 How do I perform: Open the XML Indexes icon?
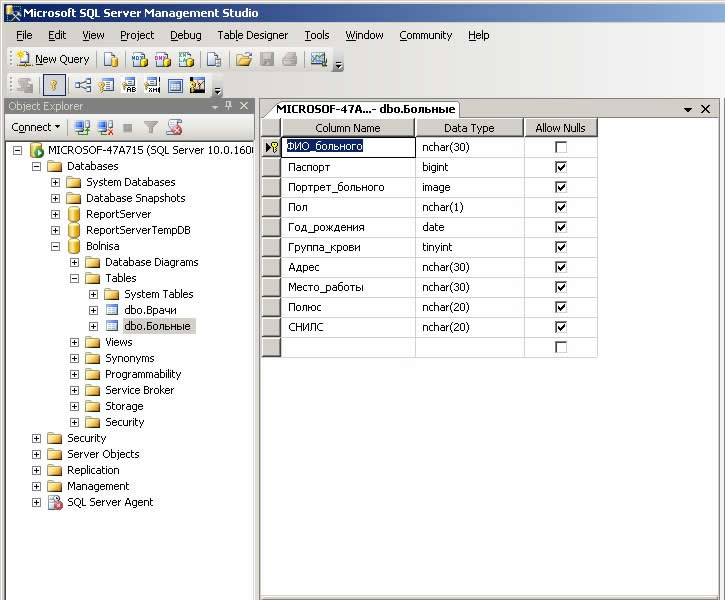click(x=152, y=86)
